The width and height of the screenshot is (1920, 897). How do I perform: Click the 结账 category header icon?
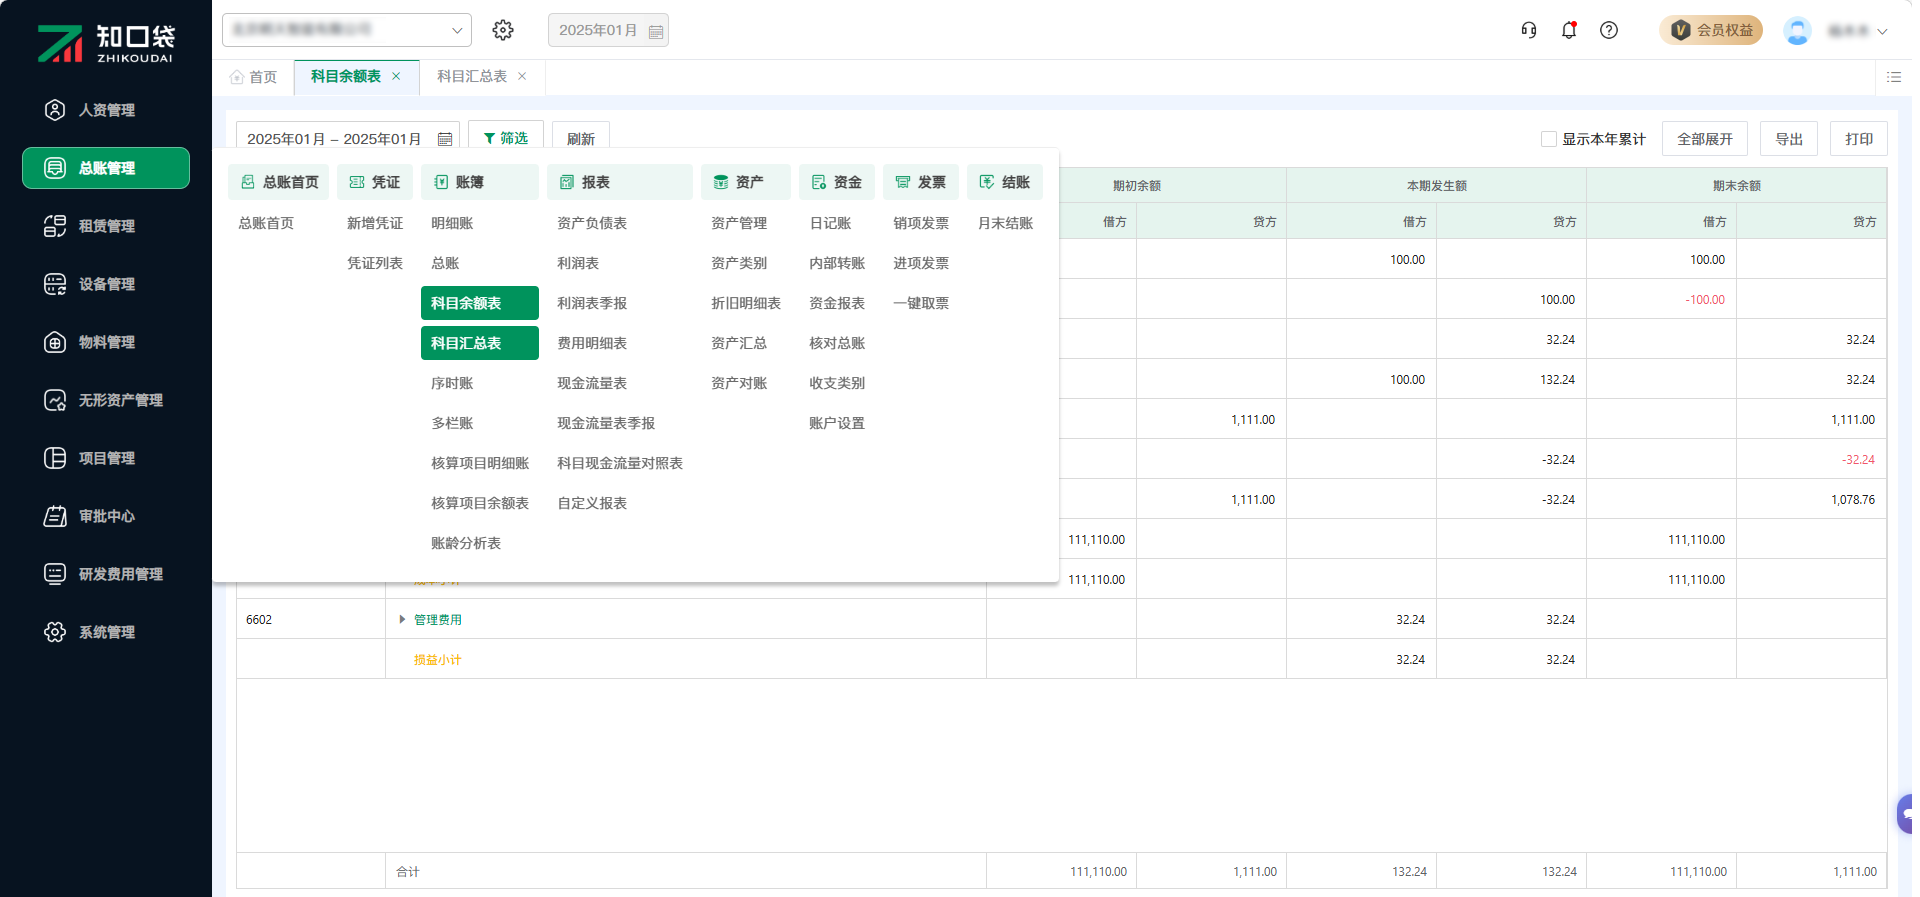(987, 182)
